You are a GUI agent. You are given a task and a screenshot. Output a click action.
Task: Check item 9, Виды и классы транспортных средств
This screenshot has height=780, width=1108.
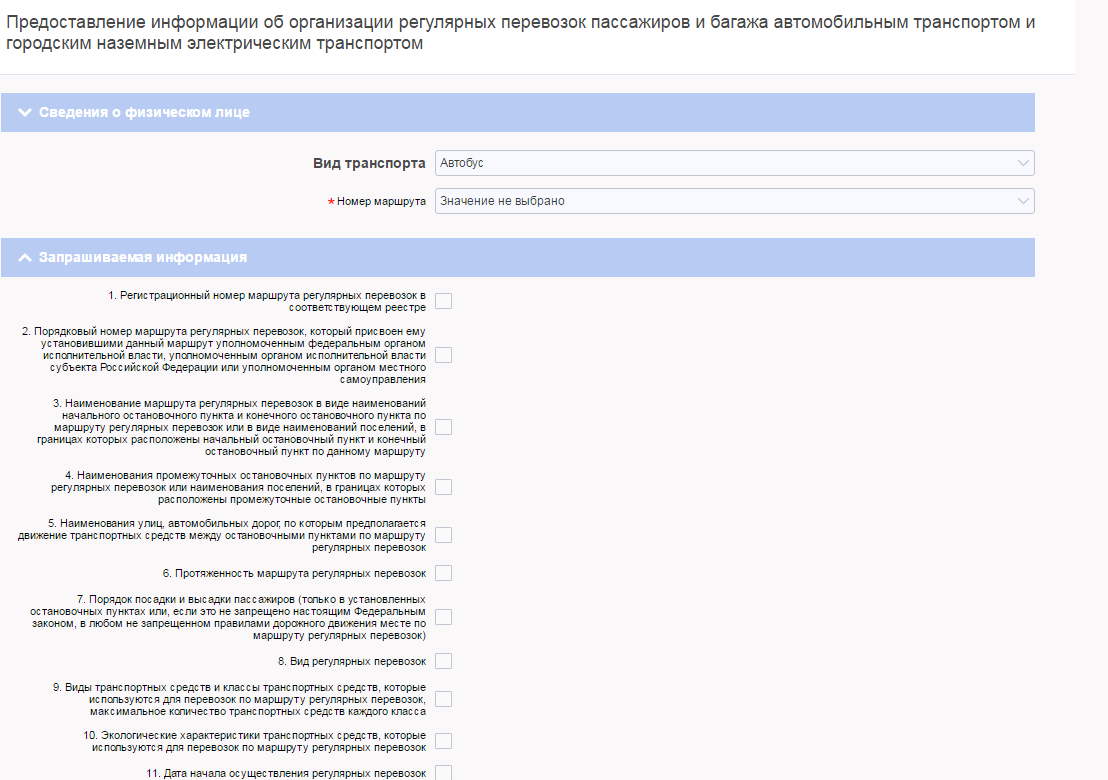tap(443, 699)
